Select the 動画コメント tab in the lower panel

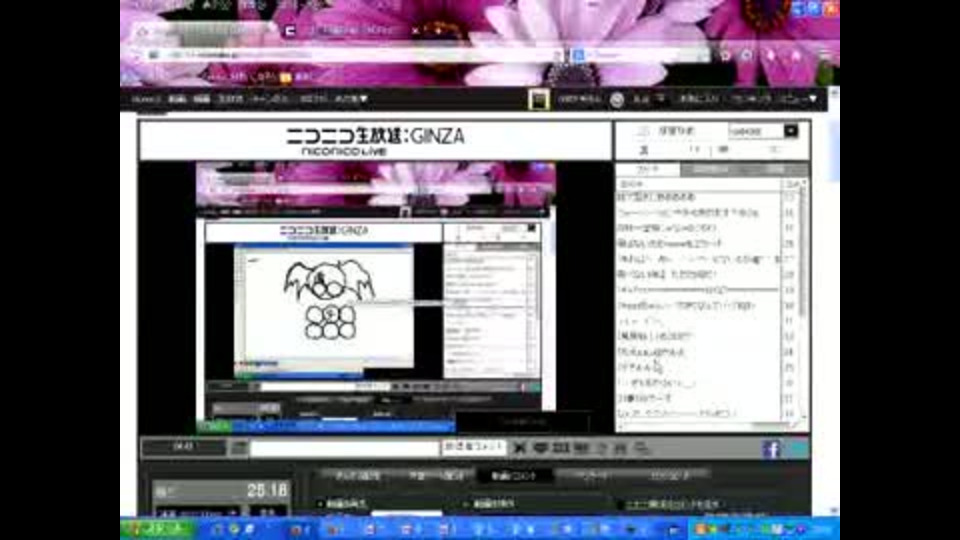point(514,475)
